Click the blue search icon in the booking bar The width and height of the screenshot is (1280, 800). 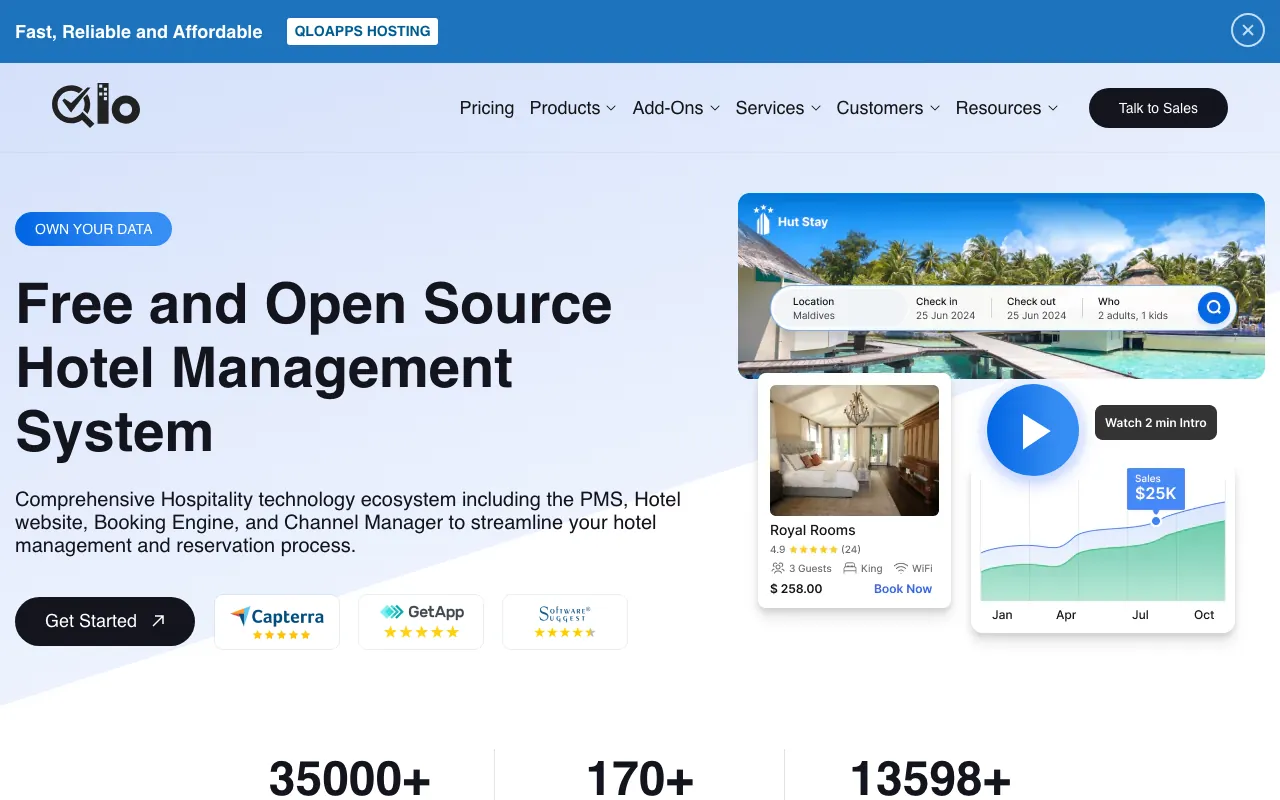pyautogui.click(x=1213, y=308)
